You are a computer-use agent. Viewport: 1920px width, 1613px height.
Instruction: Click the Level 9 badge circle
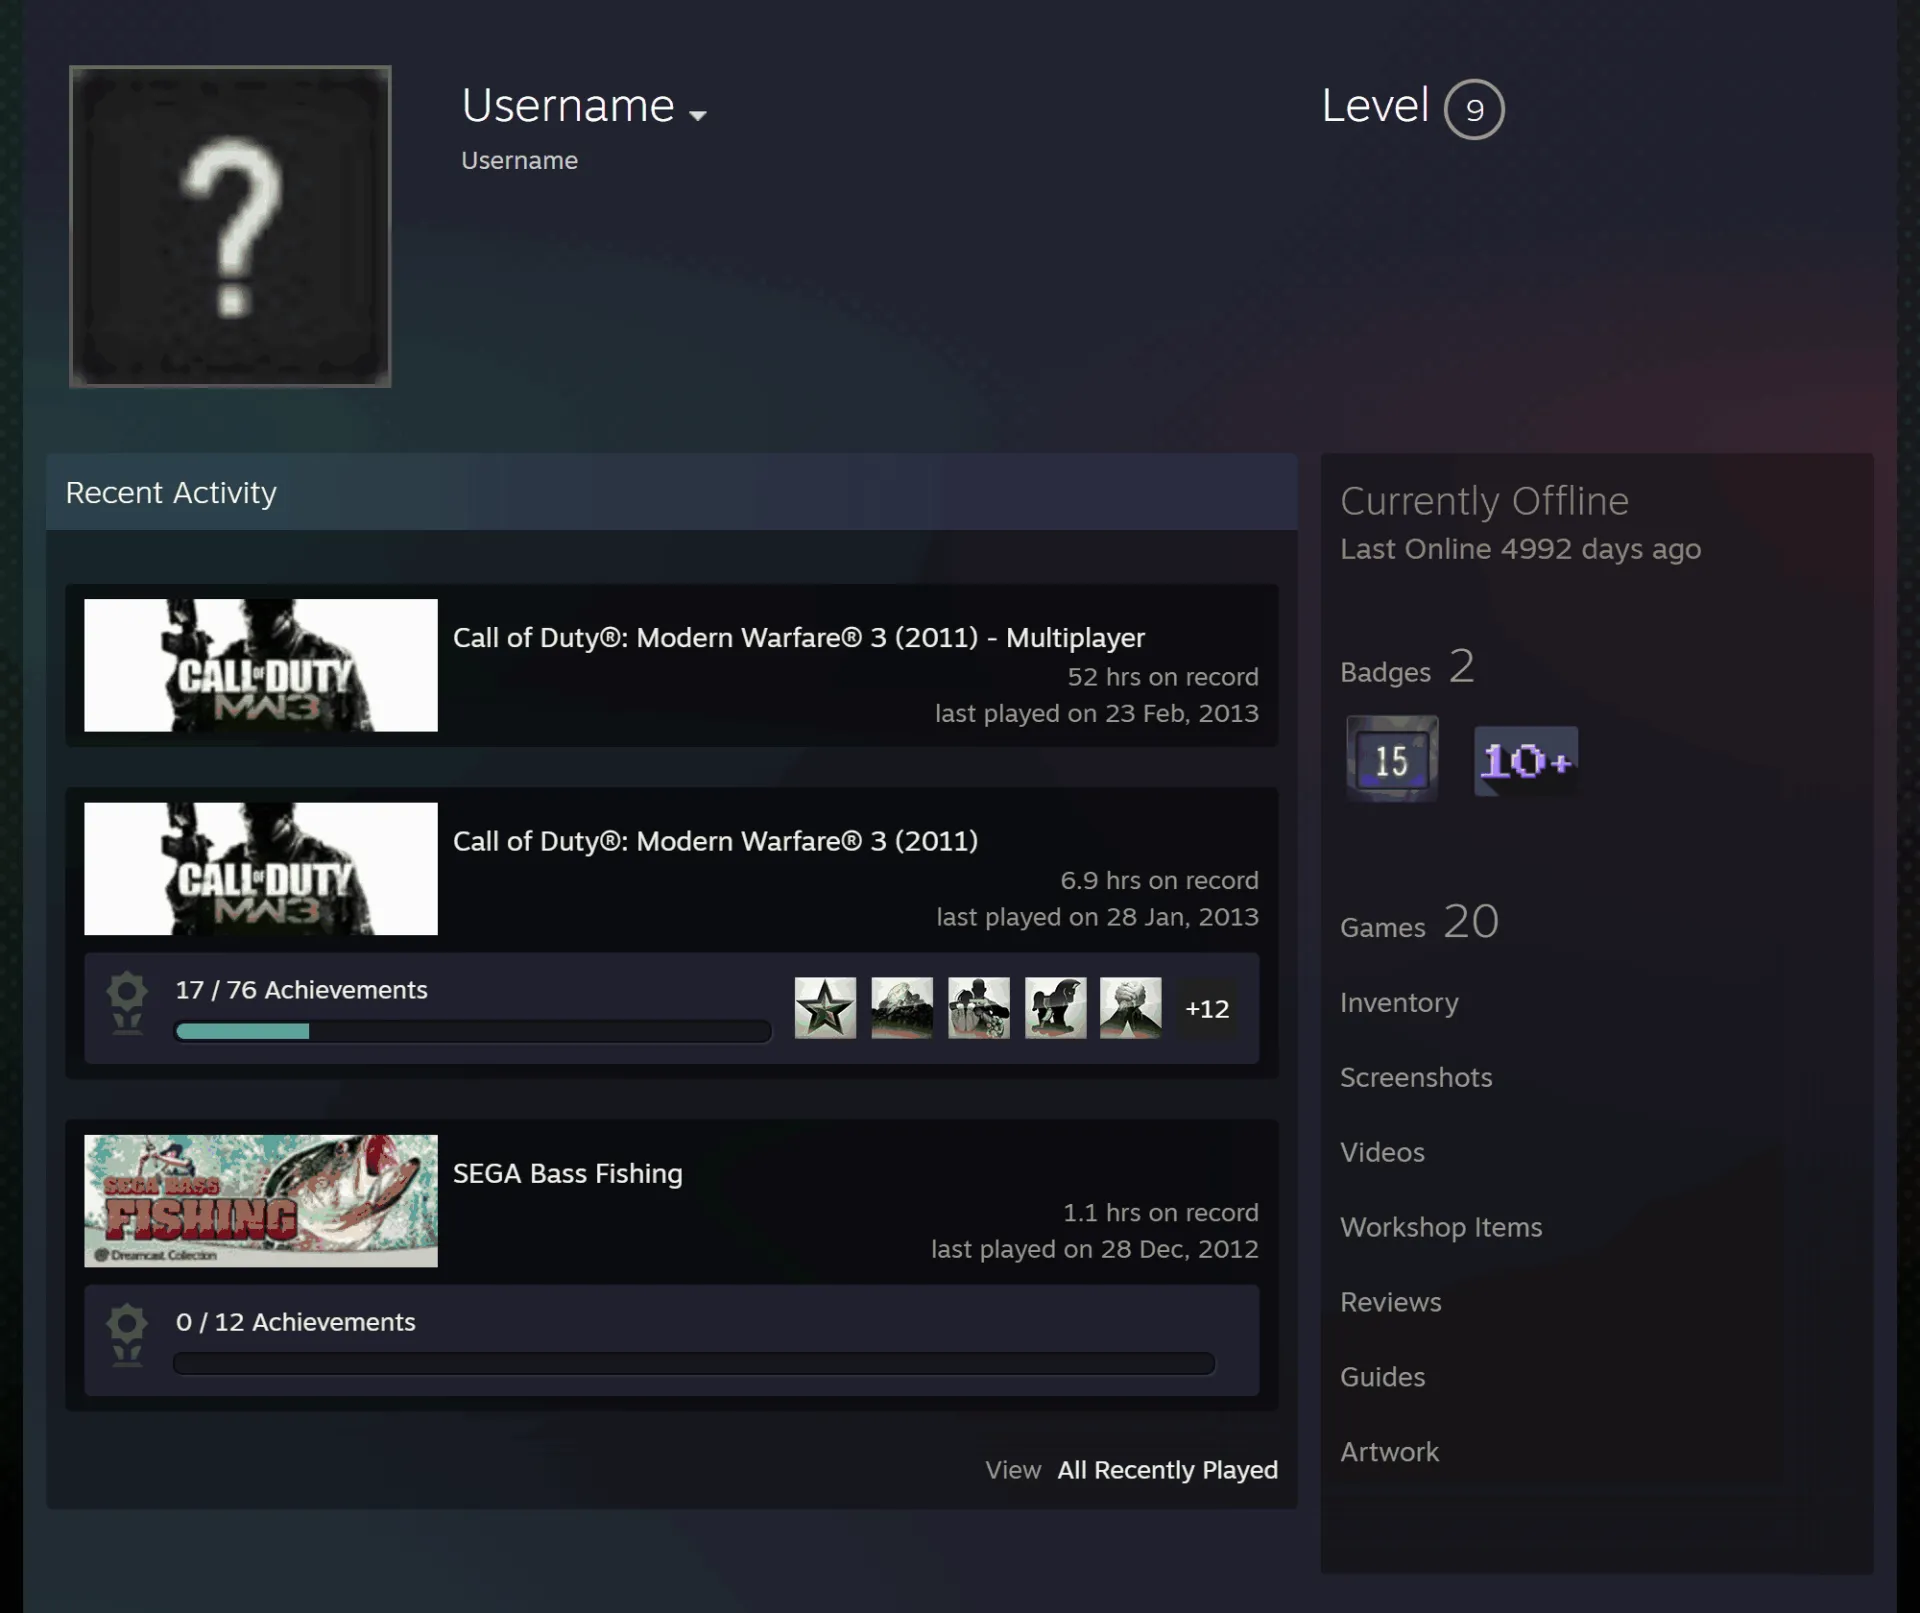click(x=1474, y=109)
